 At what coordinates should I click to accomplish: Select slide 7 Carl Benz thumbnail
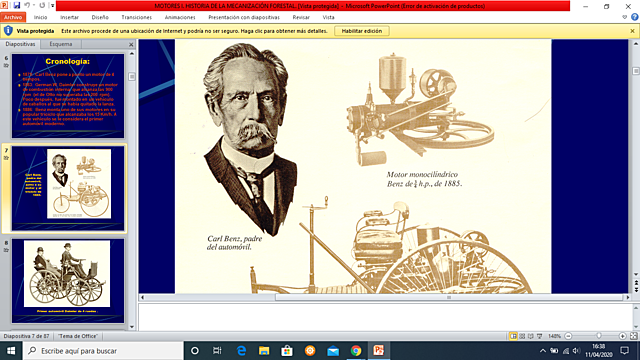[68, 188]
